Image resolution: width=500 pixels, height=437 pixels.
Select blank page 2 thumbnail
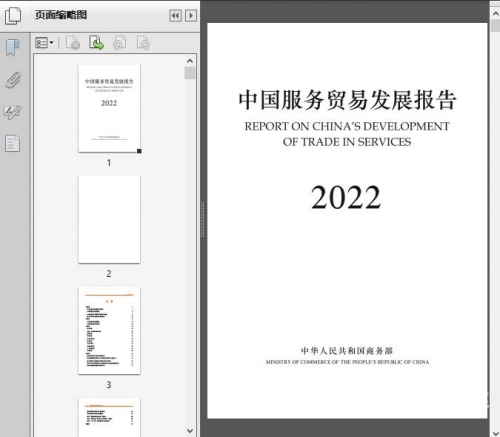[x=109, y=219]
